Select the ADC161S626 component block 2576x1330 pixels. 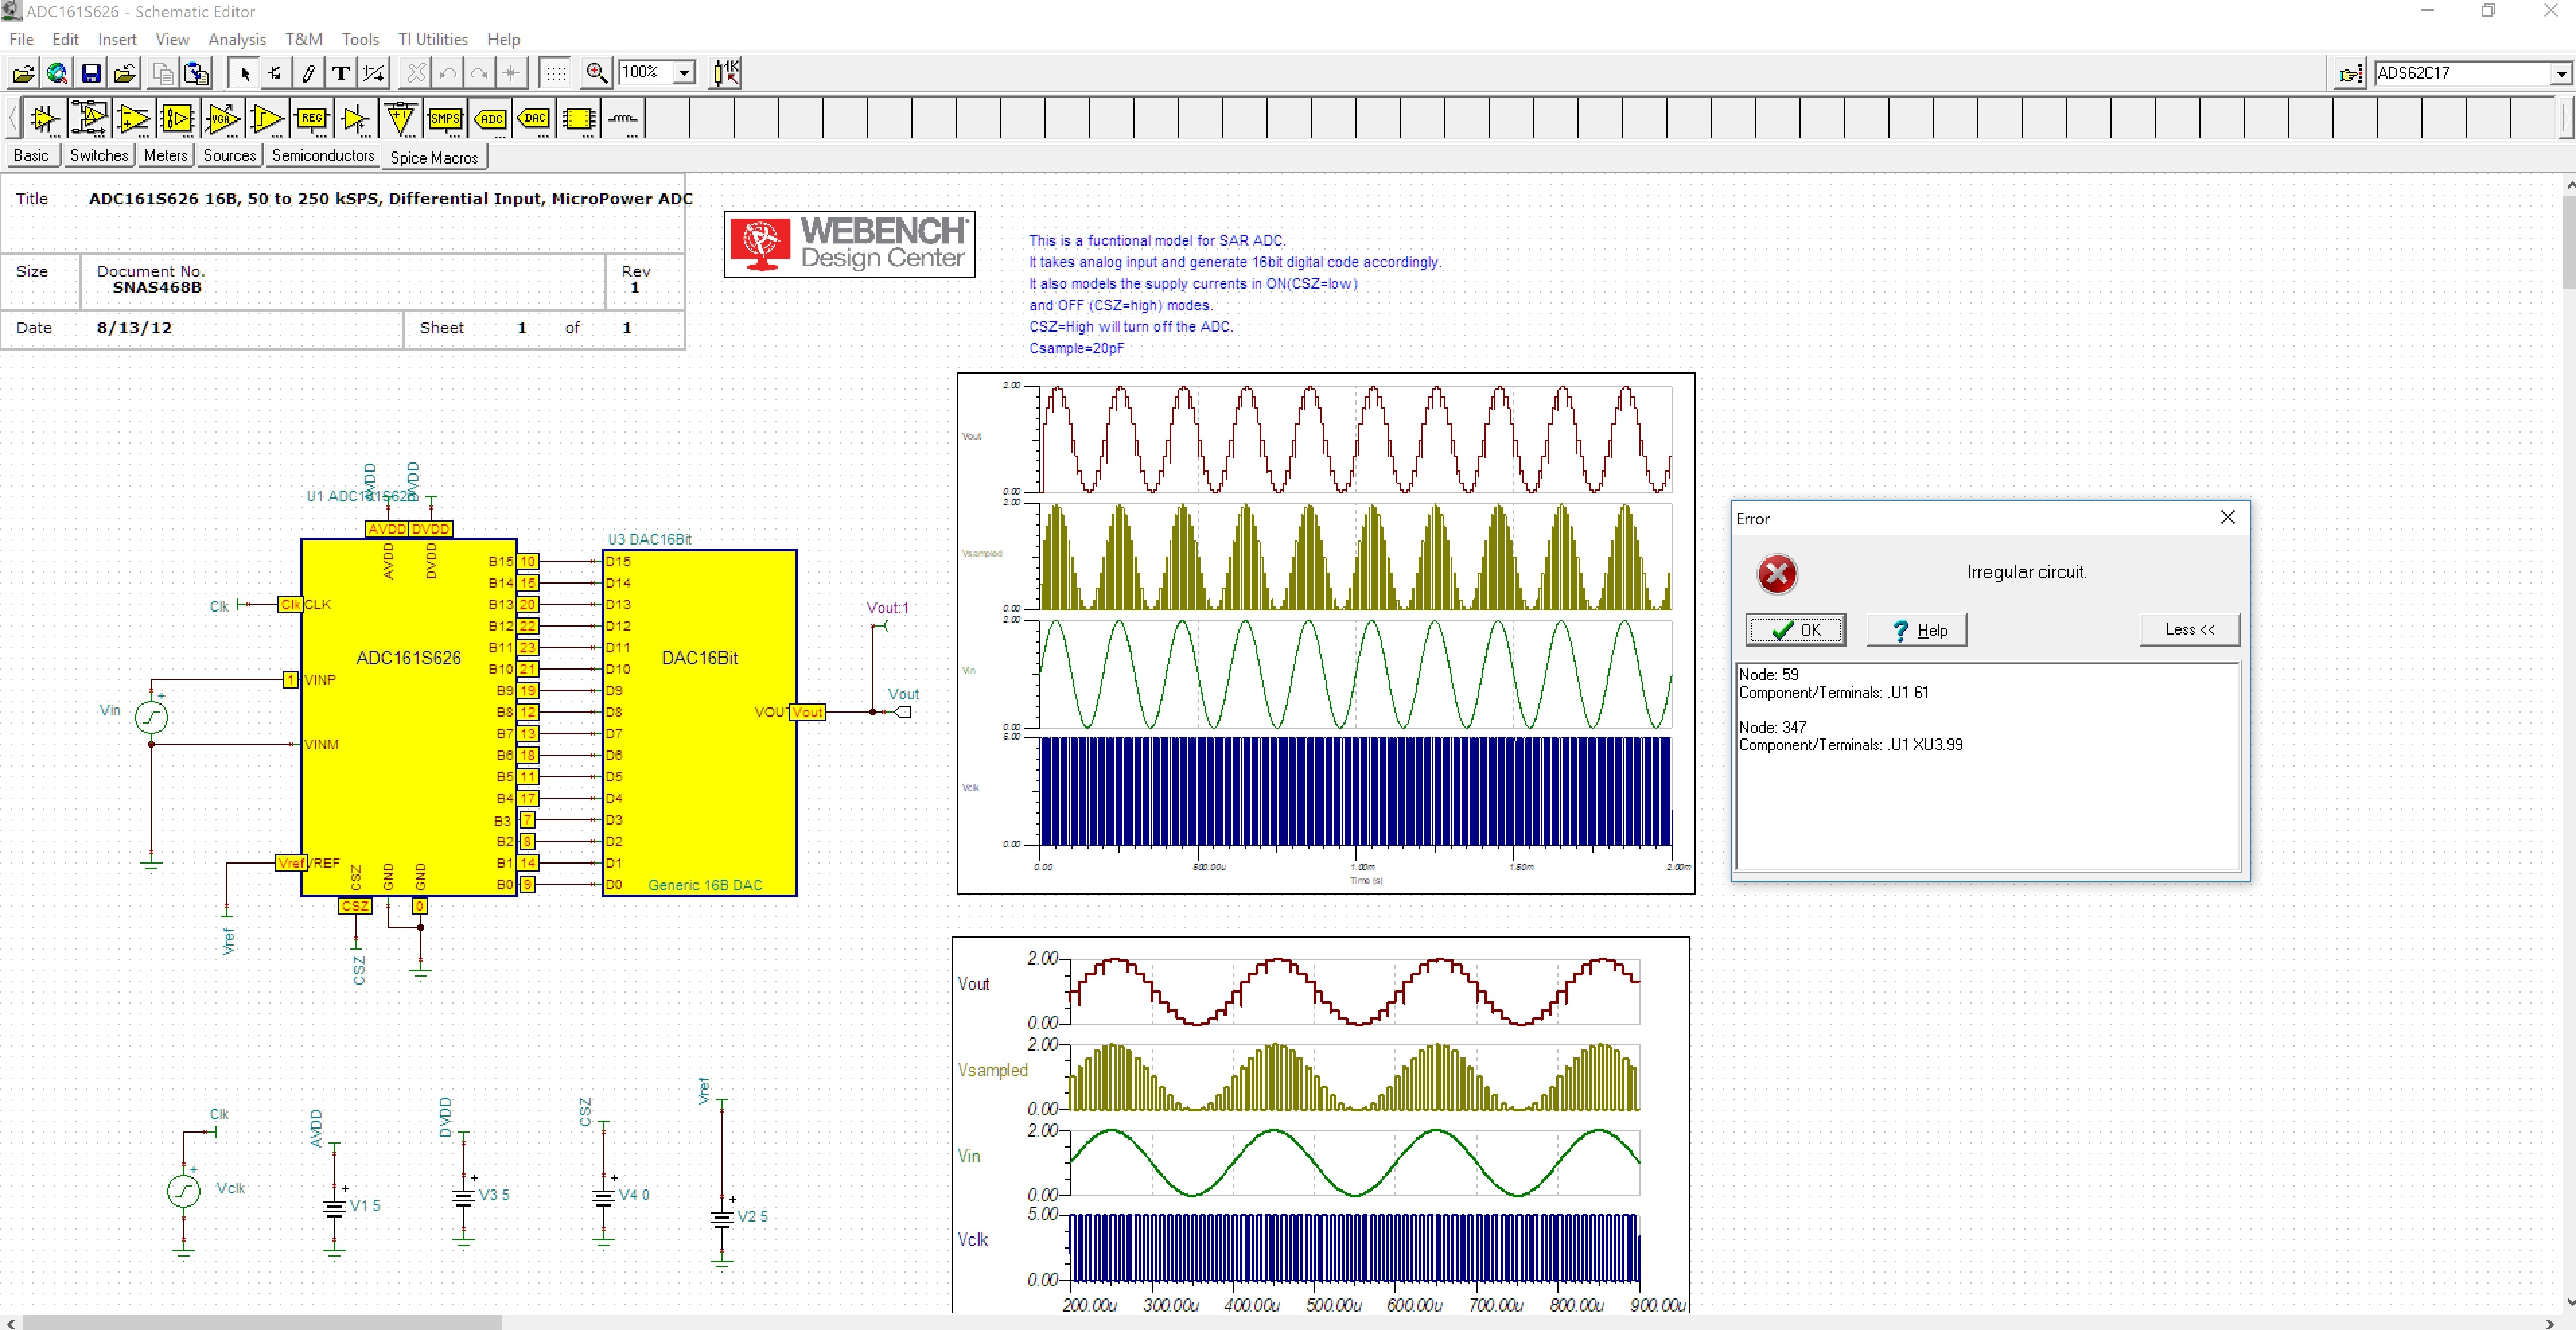pyautogui.click(x=408, y=716)
